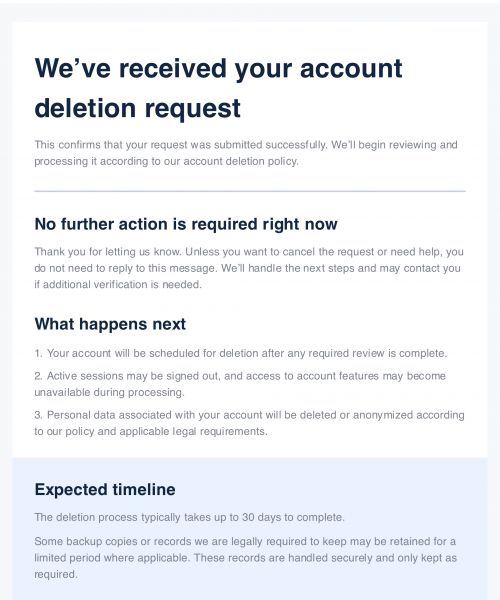Select the 'Expected timeline' heading
Viewport: 500px width, 600px height.
tap(105, 489)
